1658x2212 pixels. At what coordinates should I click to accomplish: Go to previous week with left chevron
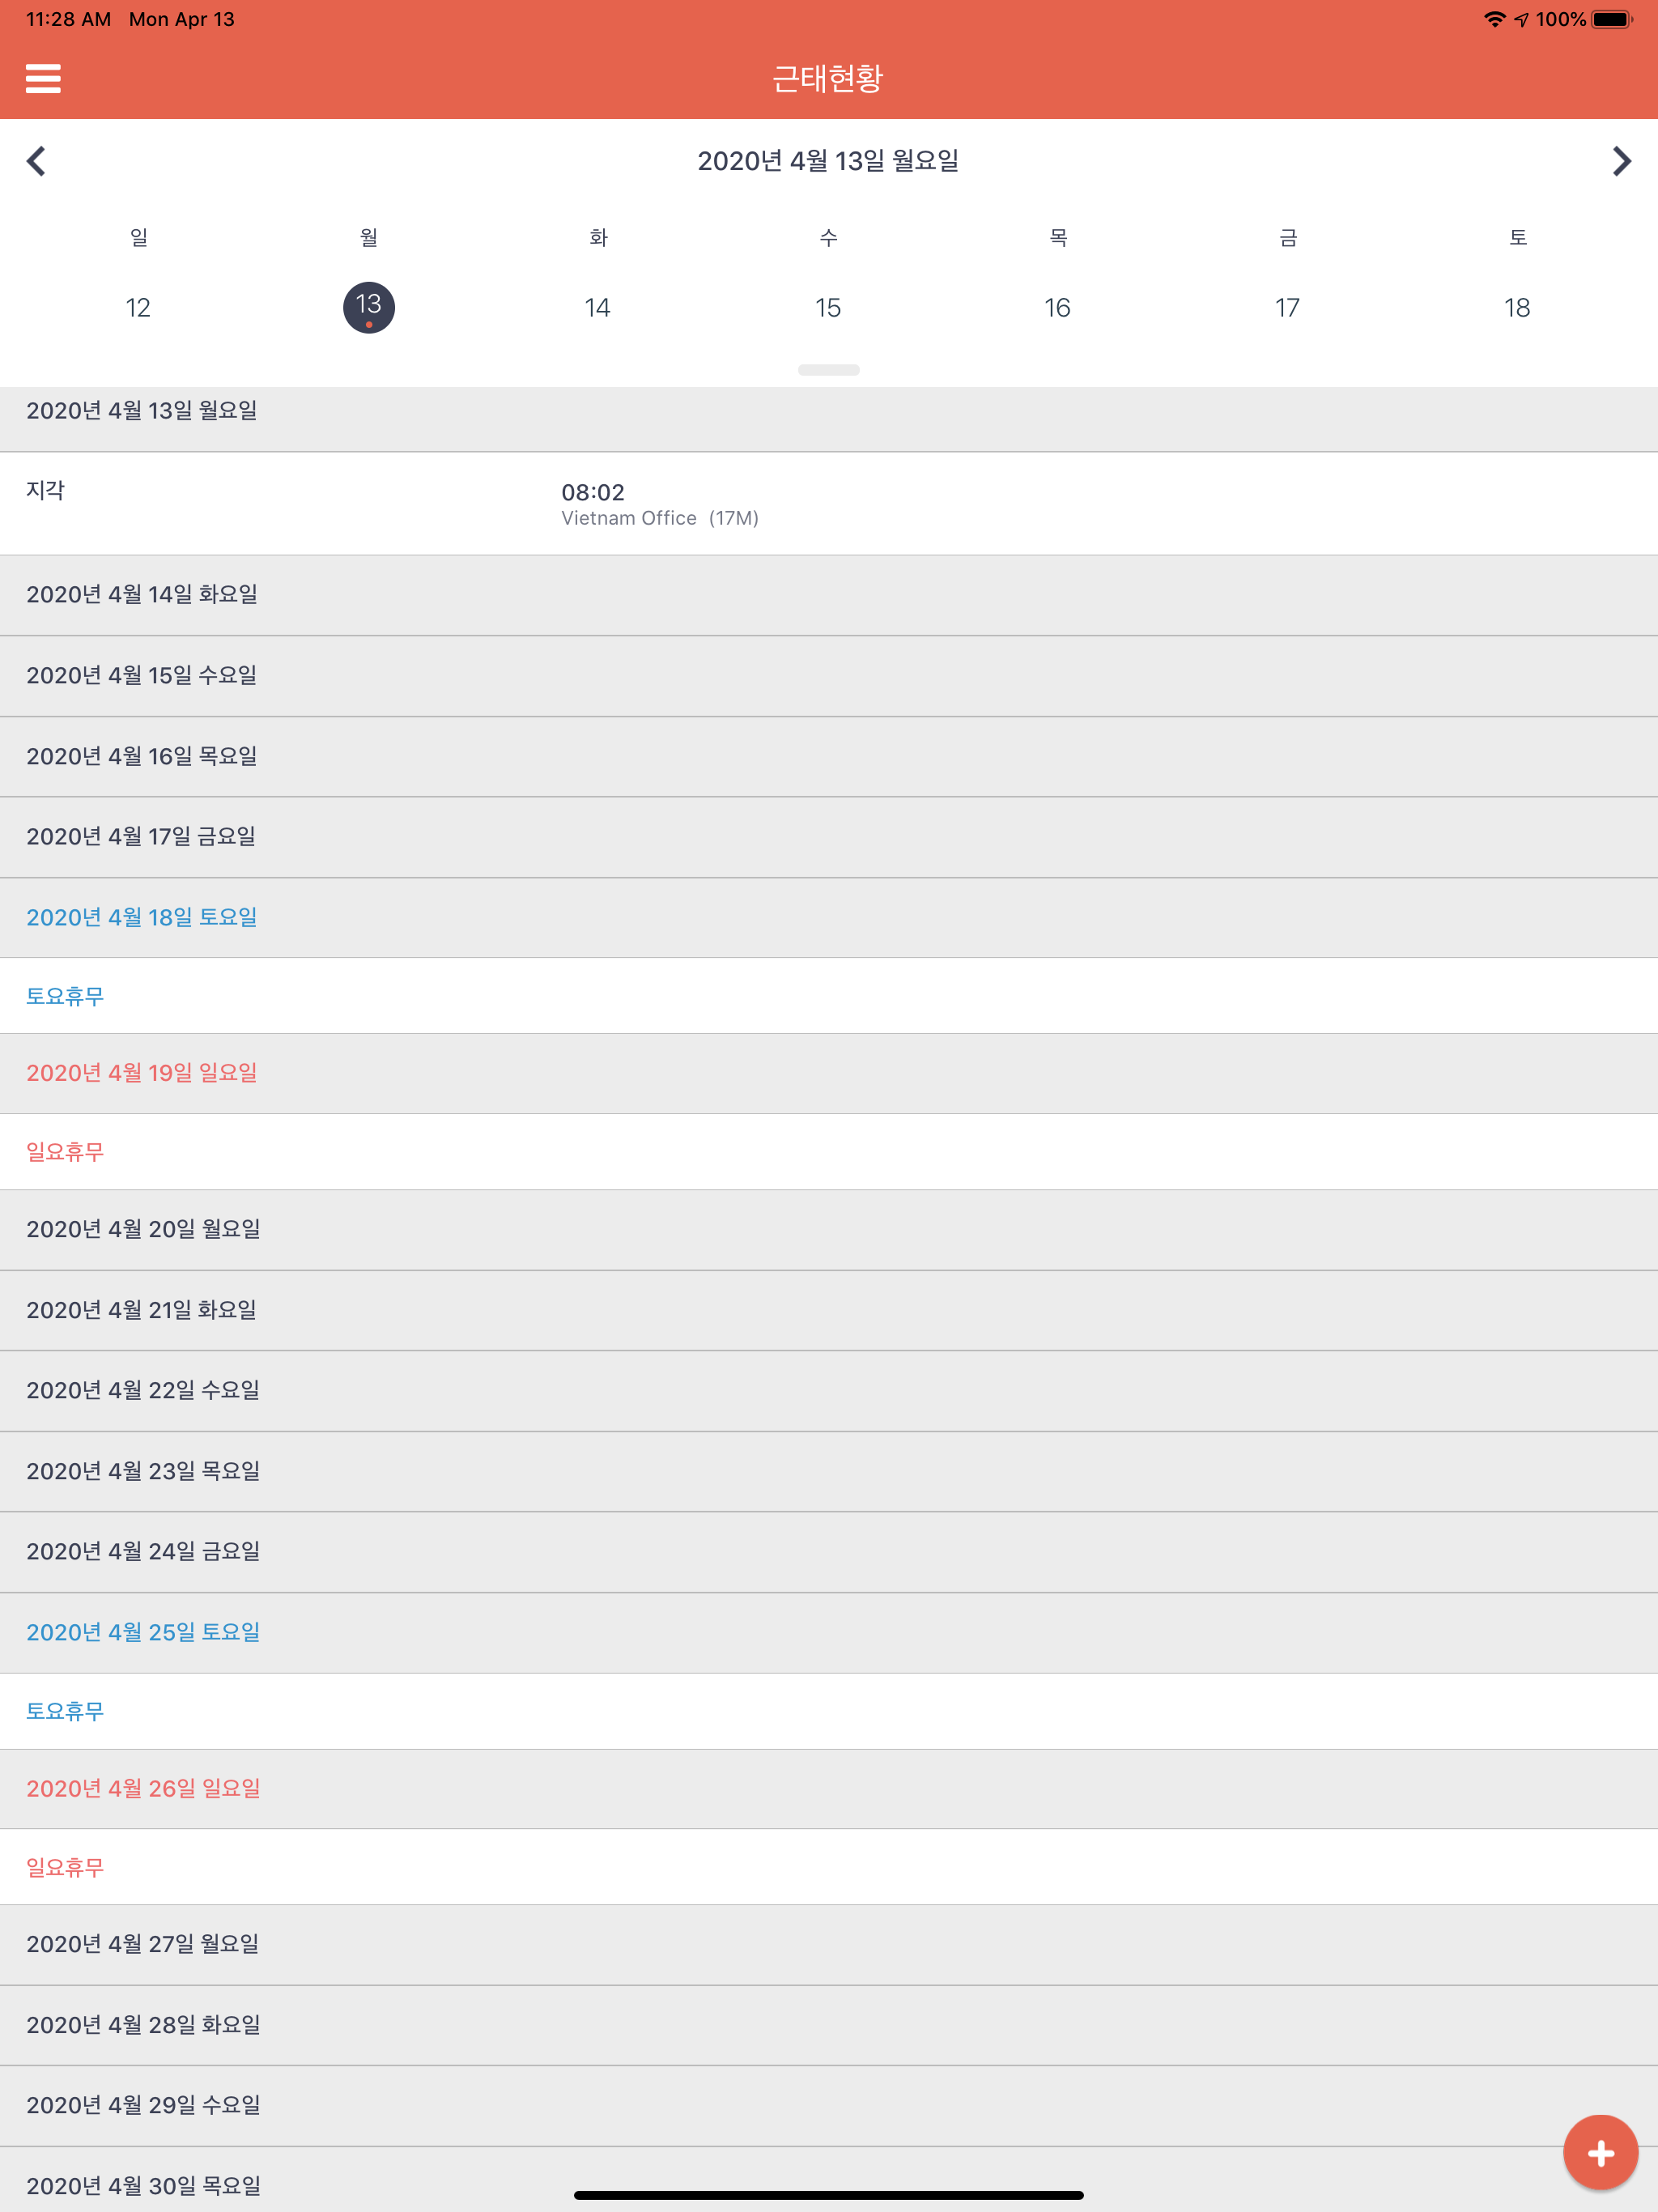[37, 161]
